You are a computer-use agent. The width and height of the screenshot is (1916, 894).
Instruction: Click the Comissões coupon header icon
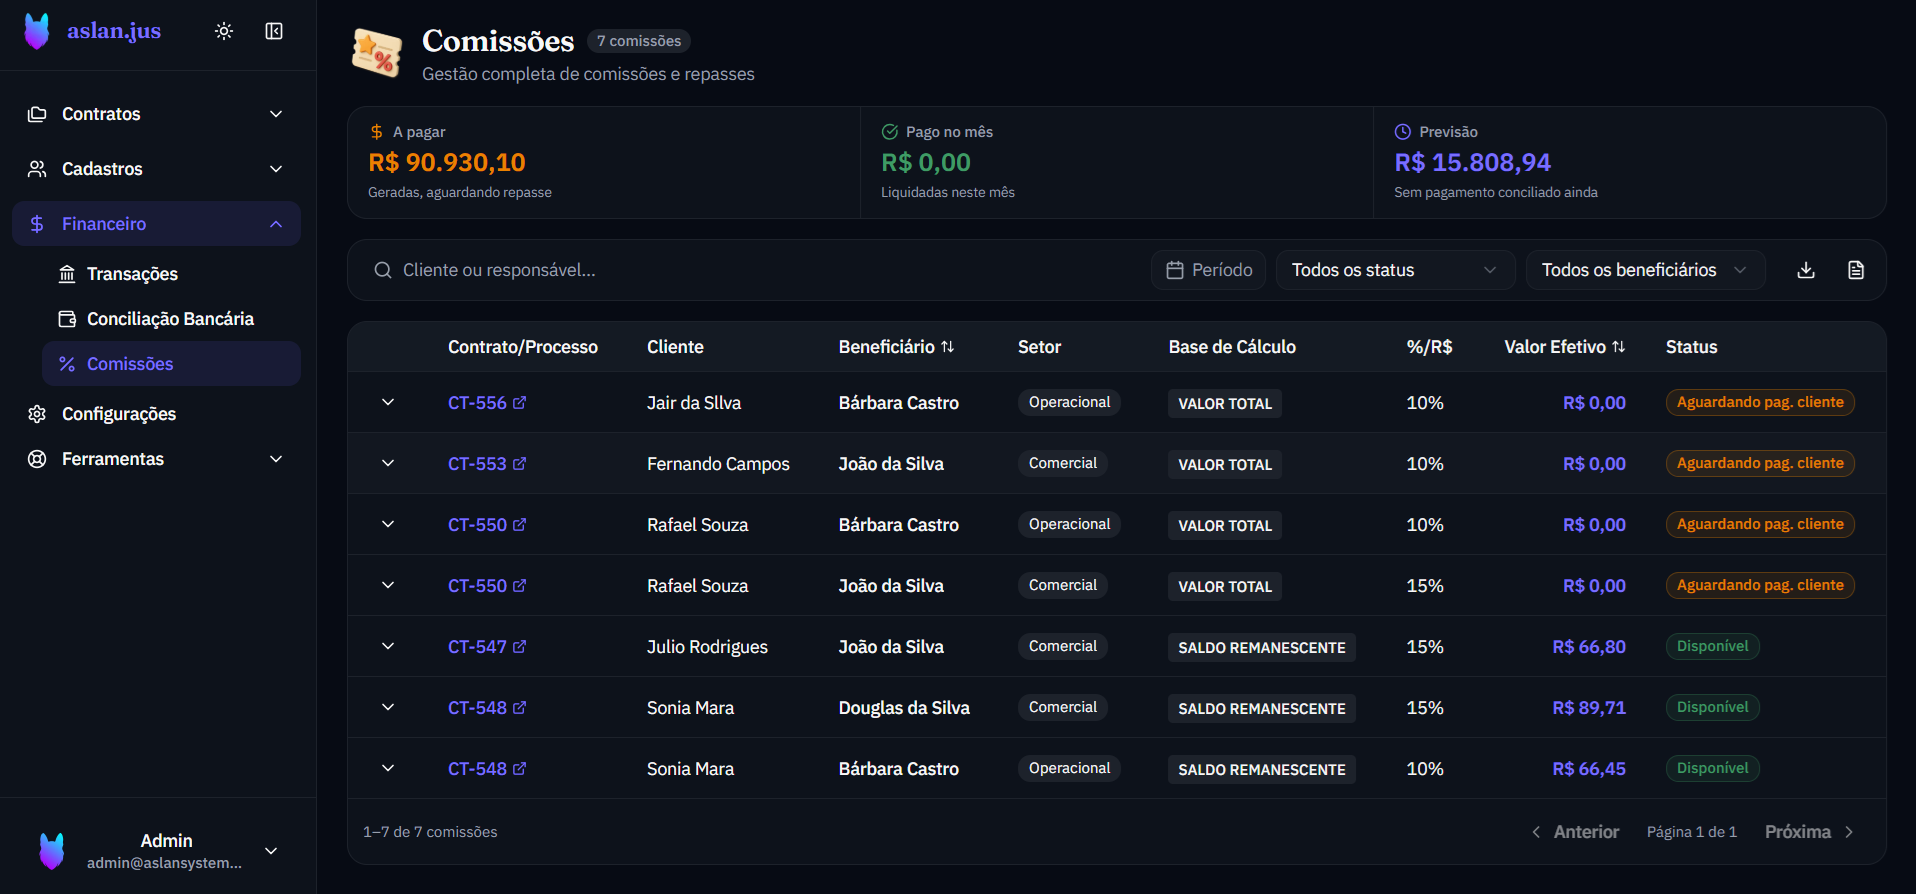[377, 53]
